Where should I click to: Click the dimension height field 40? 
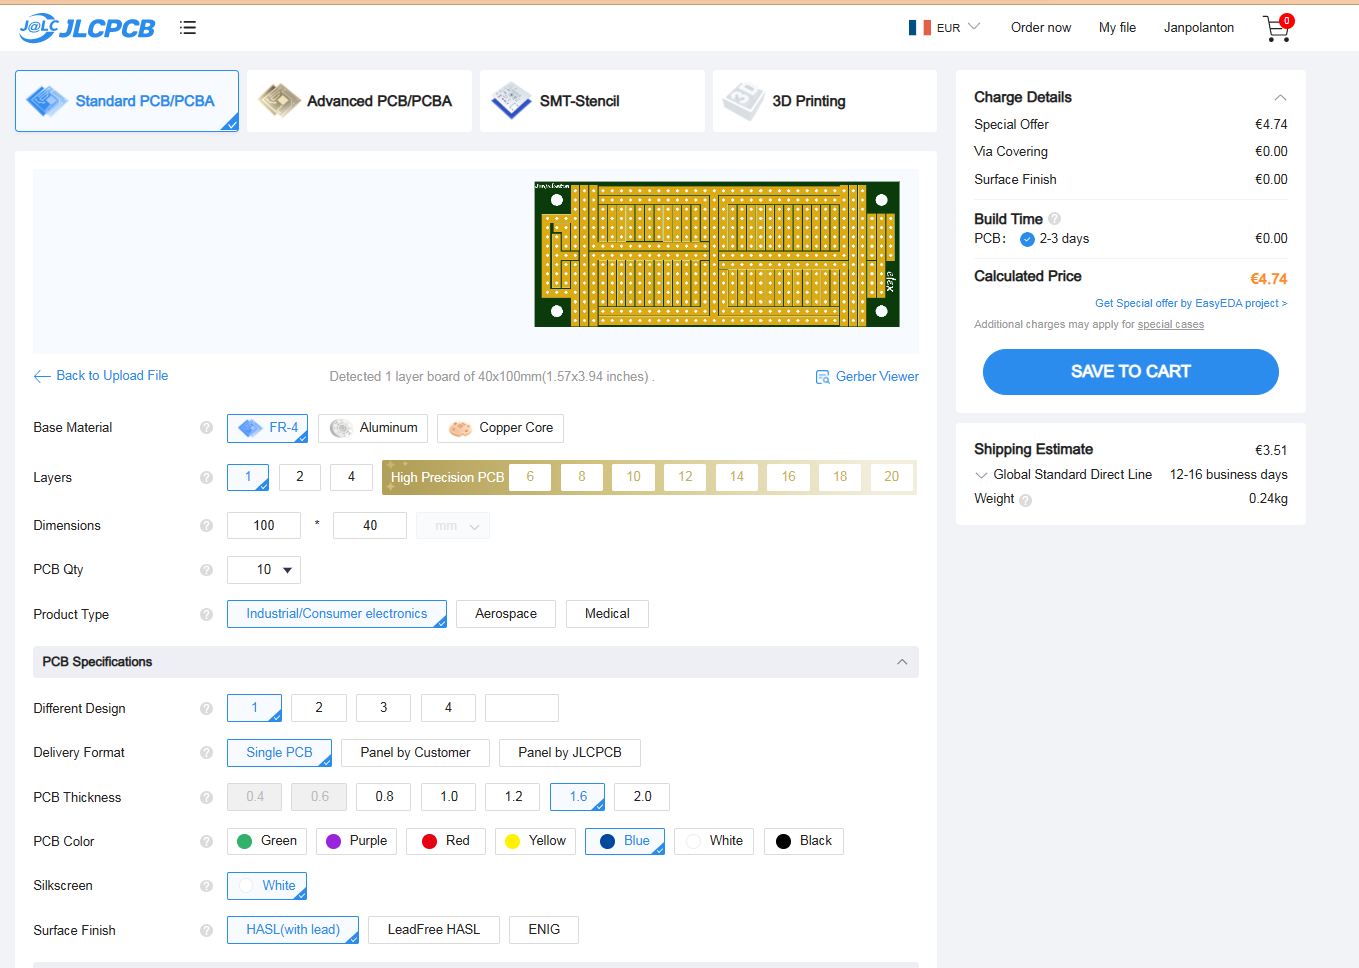tap(370, 526)
